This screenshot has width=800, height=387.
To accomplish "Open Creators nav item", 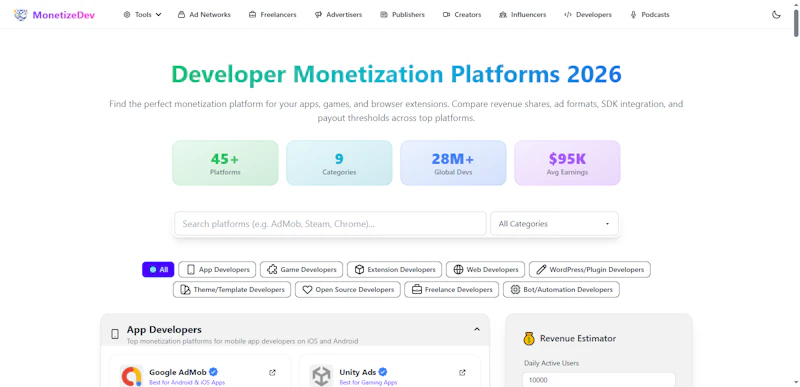I will point(462,15).
